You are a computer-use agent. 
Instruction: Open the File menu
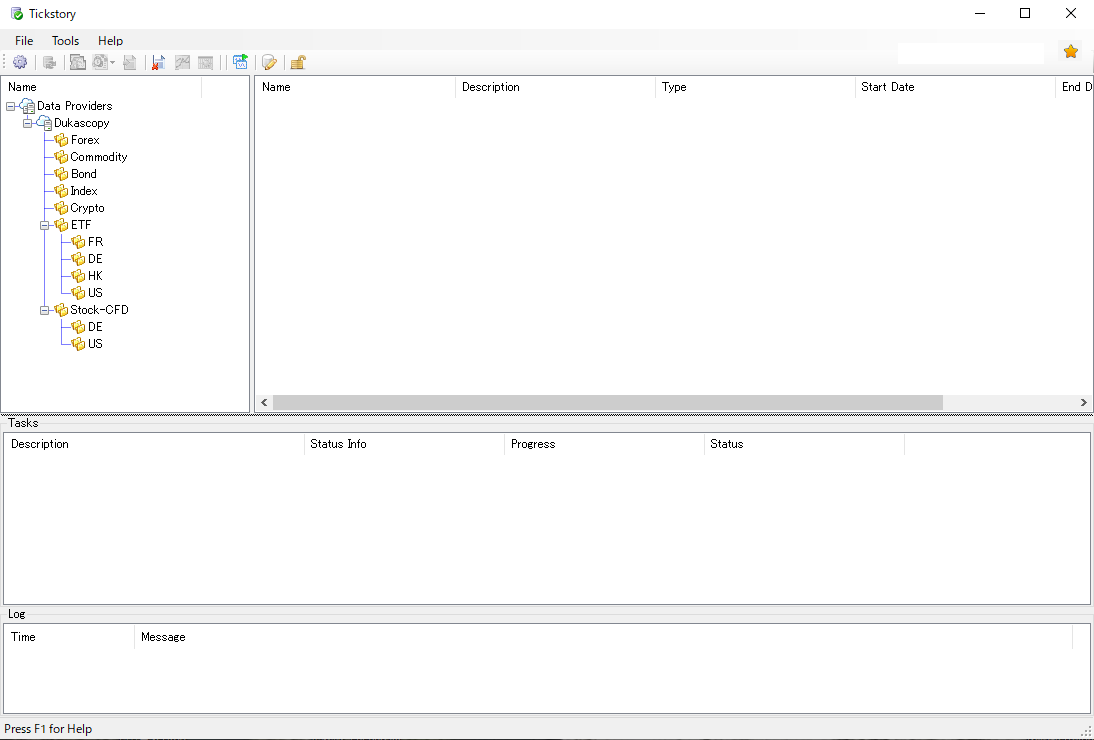point(24,40)
